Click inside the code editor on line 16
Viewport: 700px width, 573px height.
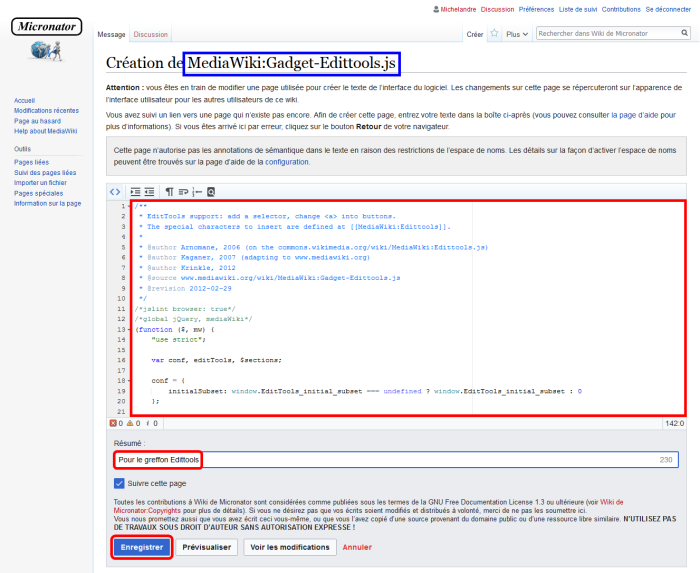(x=217, y=360)
